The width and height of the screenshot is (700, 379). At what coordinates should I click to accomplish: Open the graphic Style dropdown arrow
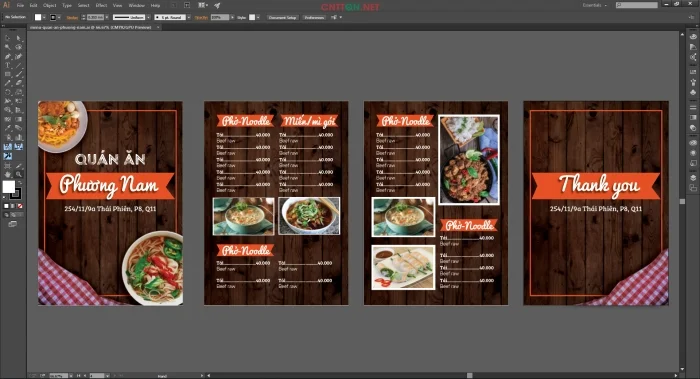[x=258, y=17]
